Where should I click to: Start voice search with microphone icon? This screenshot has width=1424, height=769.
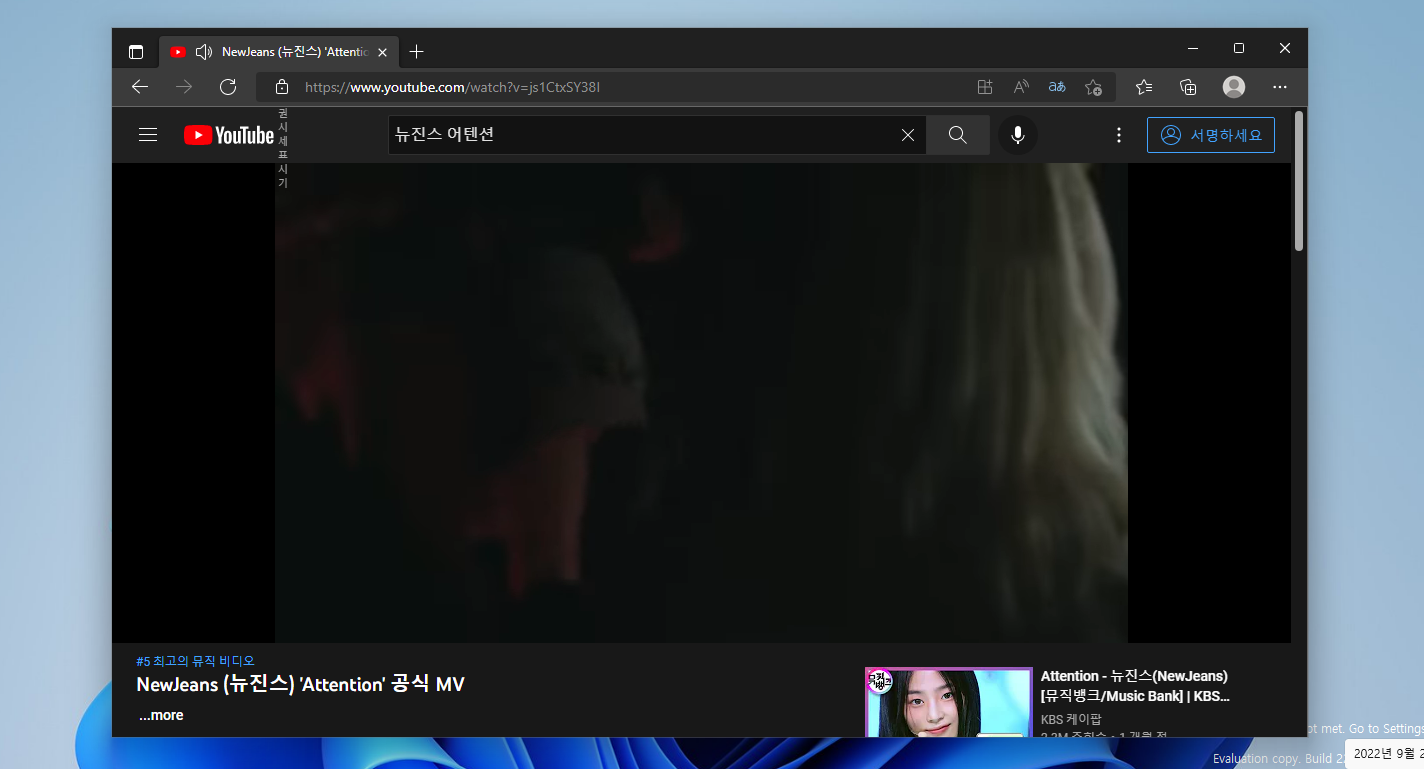[1018, 135]
